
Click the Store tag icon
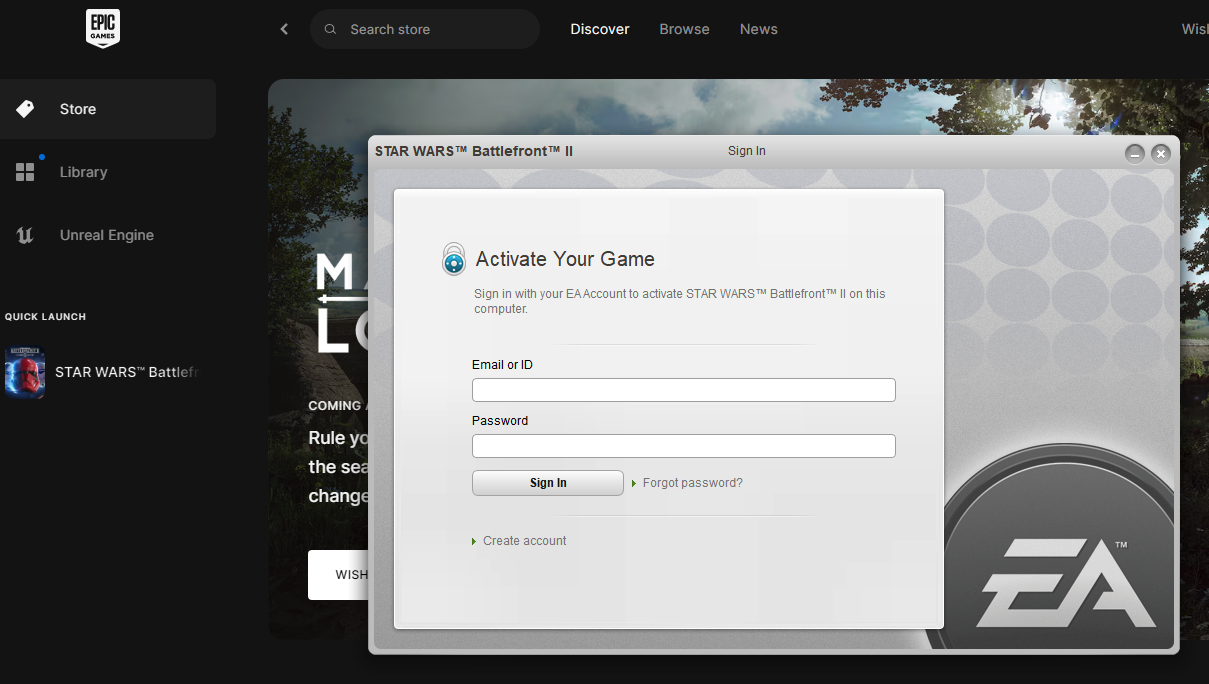25,109
